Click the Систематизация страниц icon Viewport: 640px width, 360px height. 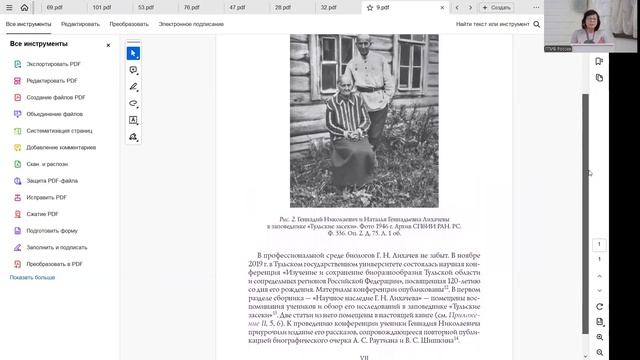pos(18,131)
